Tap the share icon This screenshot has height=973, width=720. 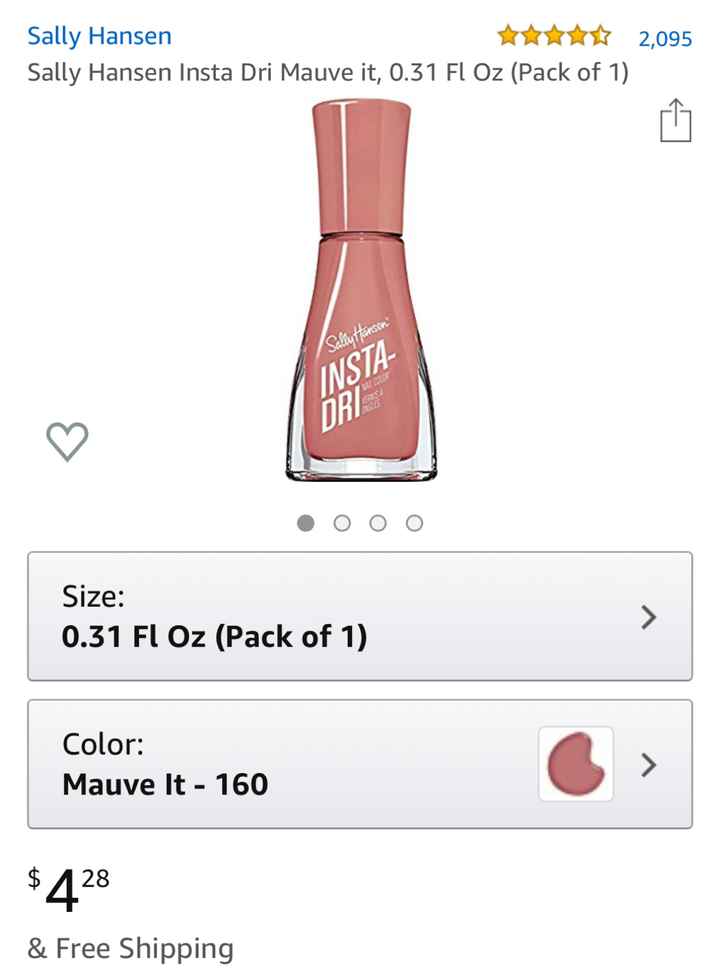(x=675, y=121)
